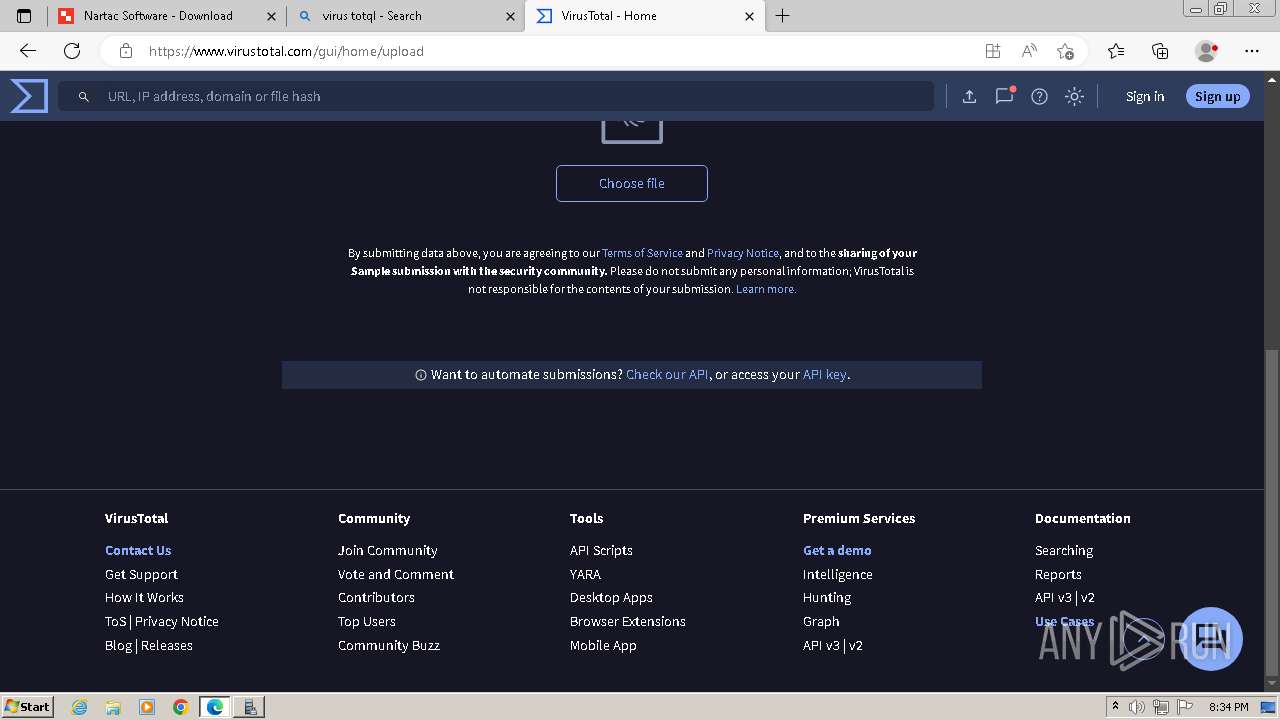The height and width of the screenshot is (720, 1280).
Task: Open Mobile App link
Action: 603,645
